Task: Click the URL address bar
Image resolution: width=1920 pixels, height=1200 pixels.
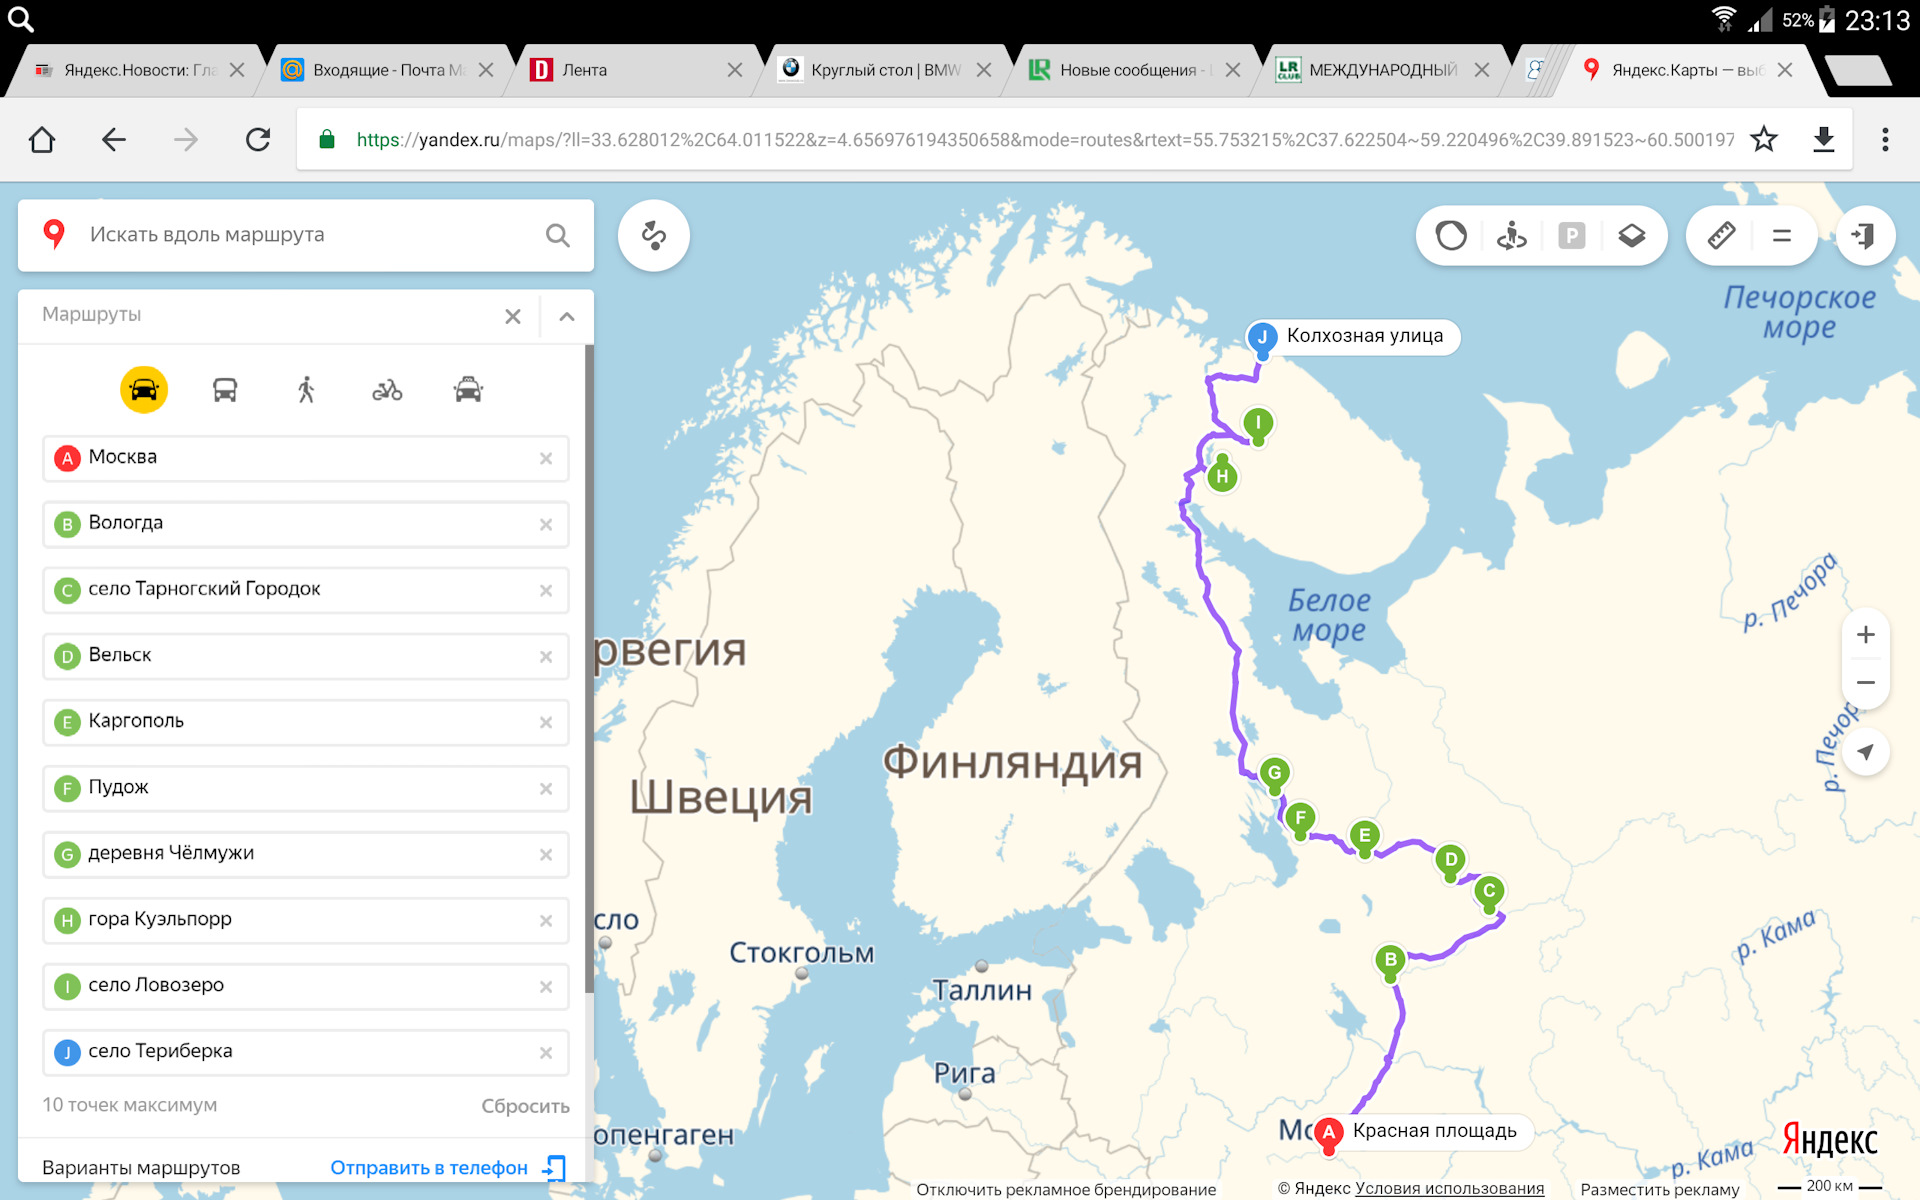Action: tap(1045, 140)
